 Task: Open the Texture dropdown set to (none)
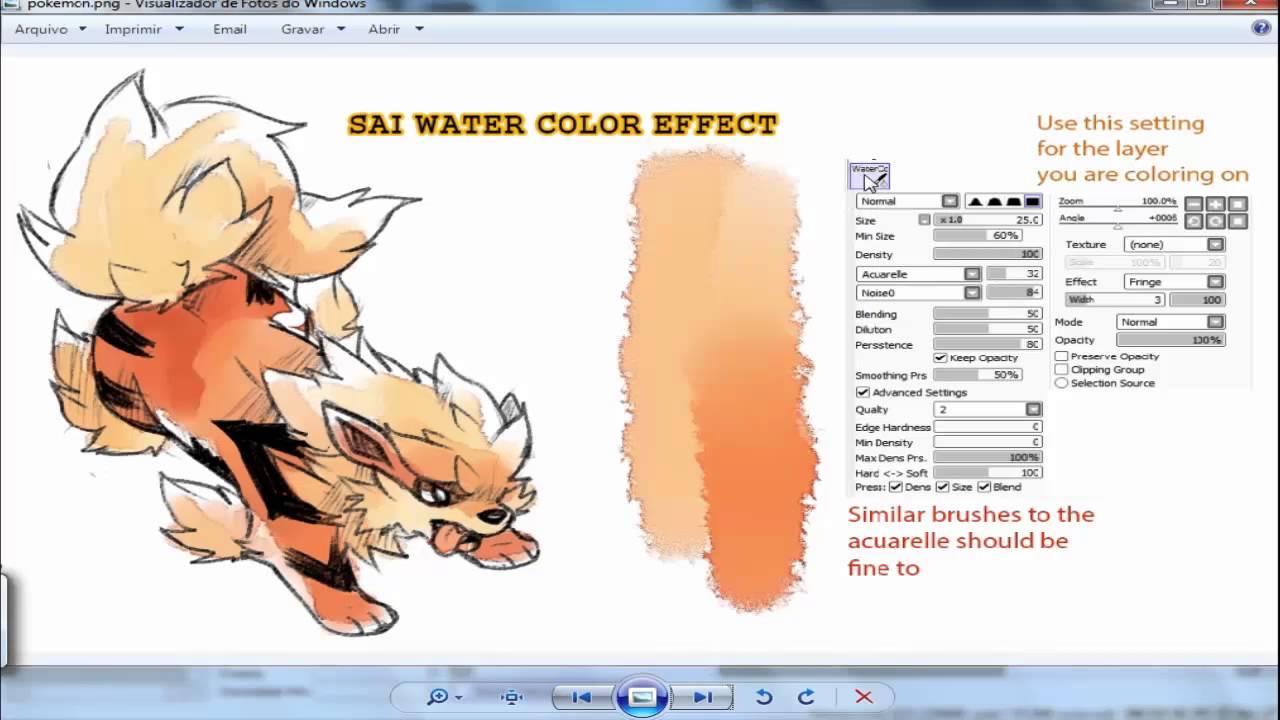(x=1214, y=244)
